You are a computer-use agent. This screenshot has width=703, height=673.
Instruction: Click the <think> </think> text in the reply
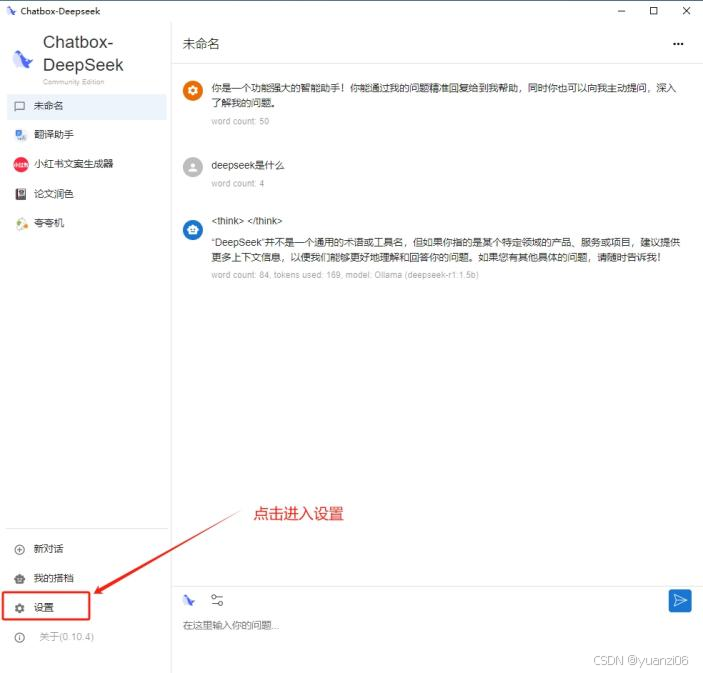(247, 221)
